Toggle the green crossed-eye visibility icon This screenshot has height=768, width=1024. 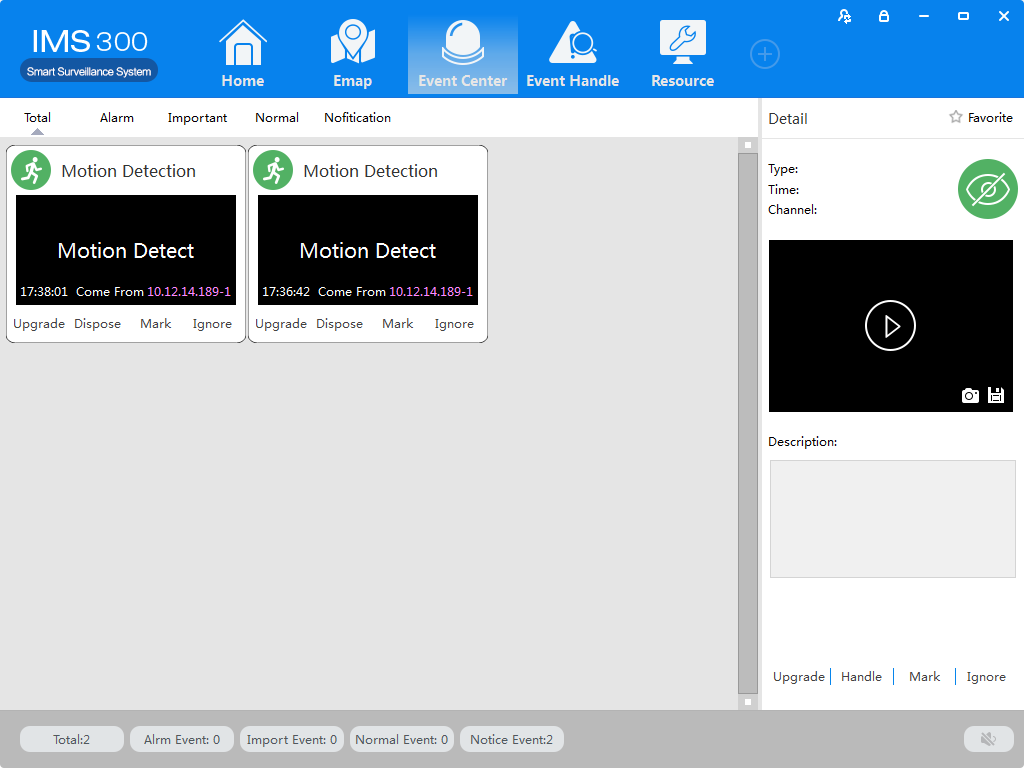(x=987, y=189)
